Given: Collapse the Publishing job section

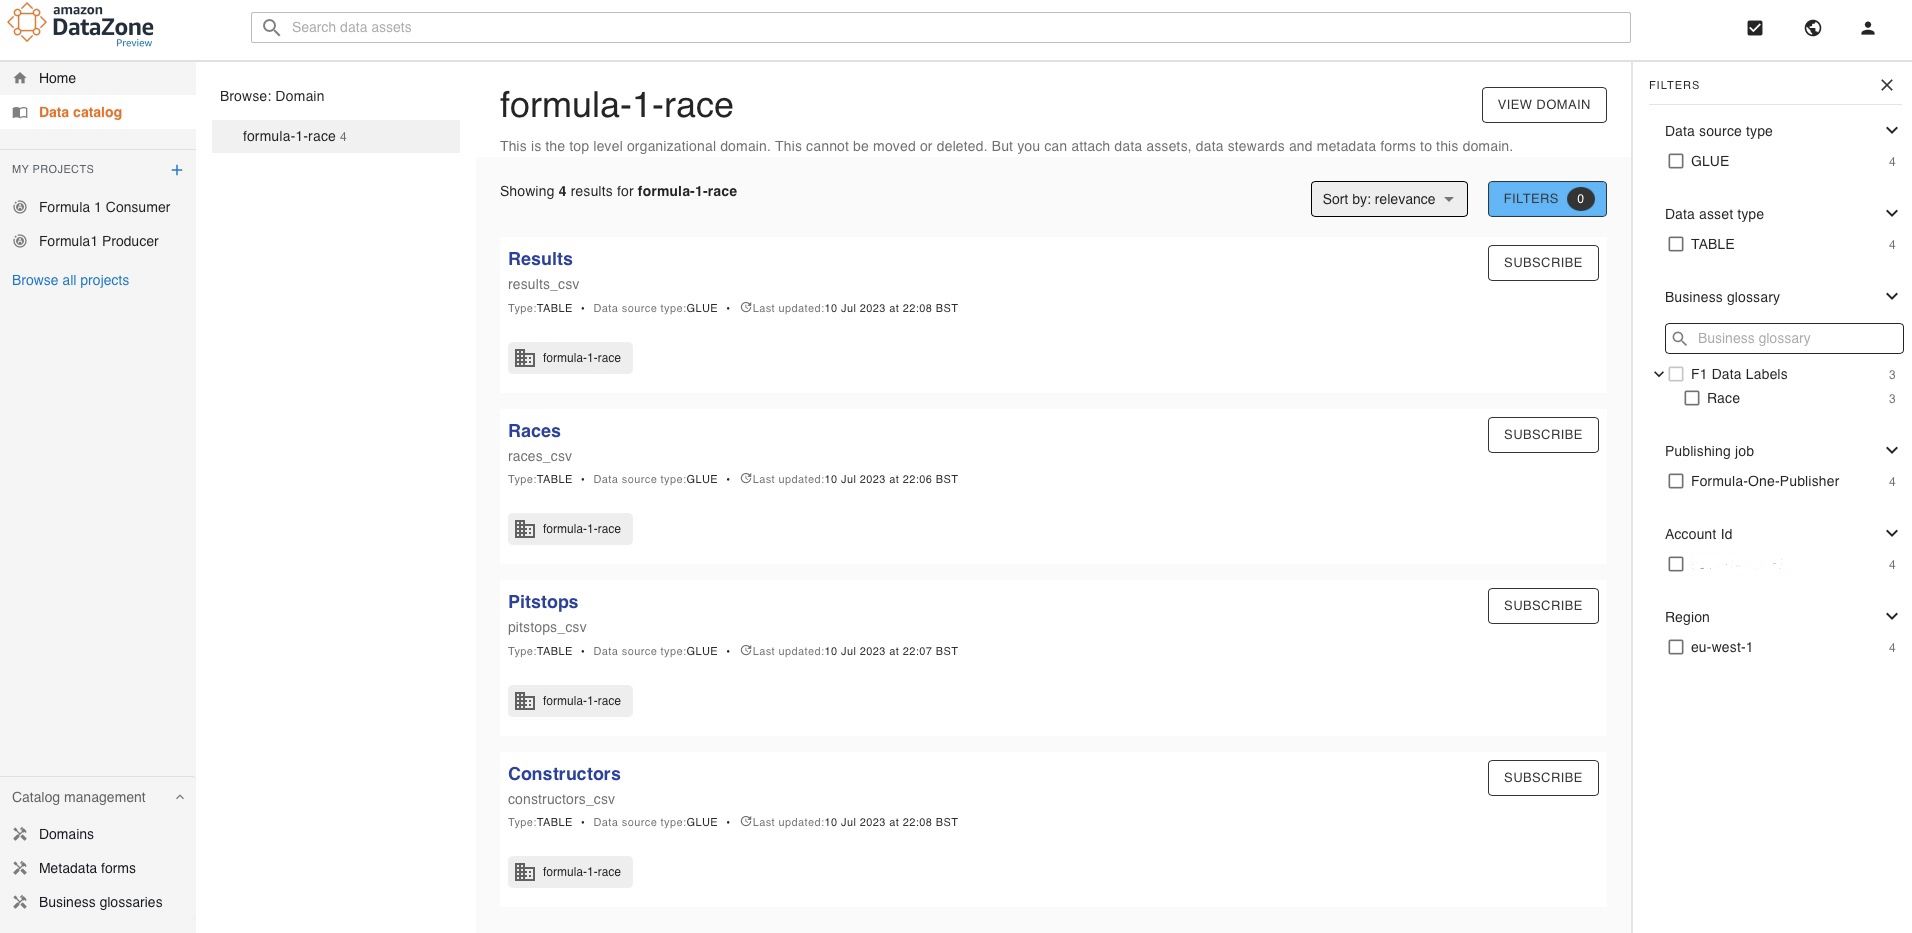Looking at the screenshot, I should (x=1891, y=450).
